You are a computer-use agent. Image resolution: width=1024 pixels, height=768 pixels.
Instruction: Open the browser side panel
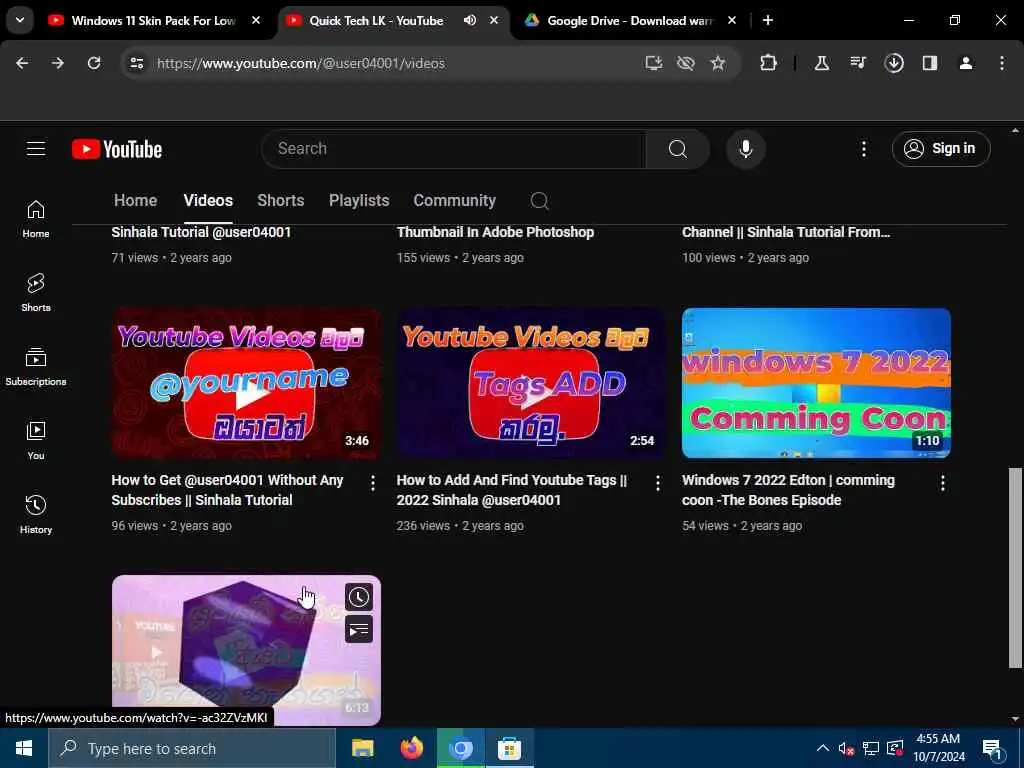click(x=930, y=63)
